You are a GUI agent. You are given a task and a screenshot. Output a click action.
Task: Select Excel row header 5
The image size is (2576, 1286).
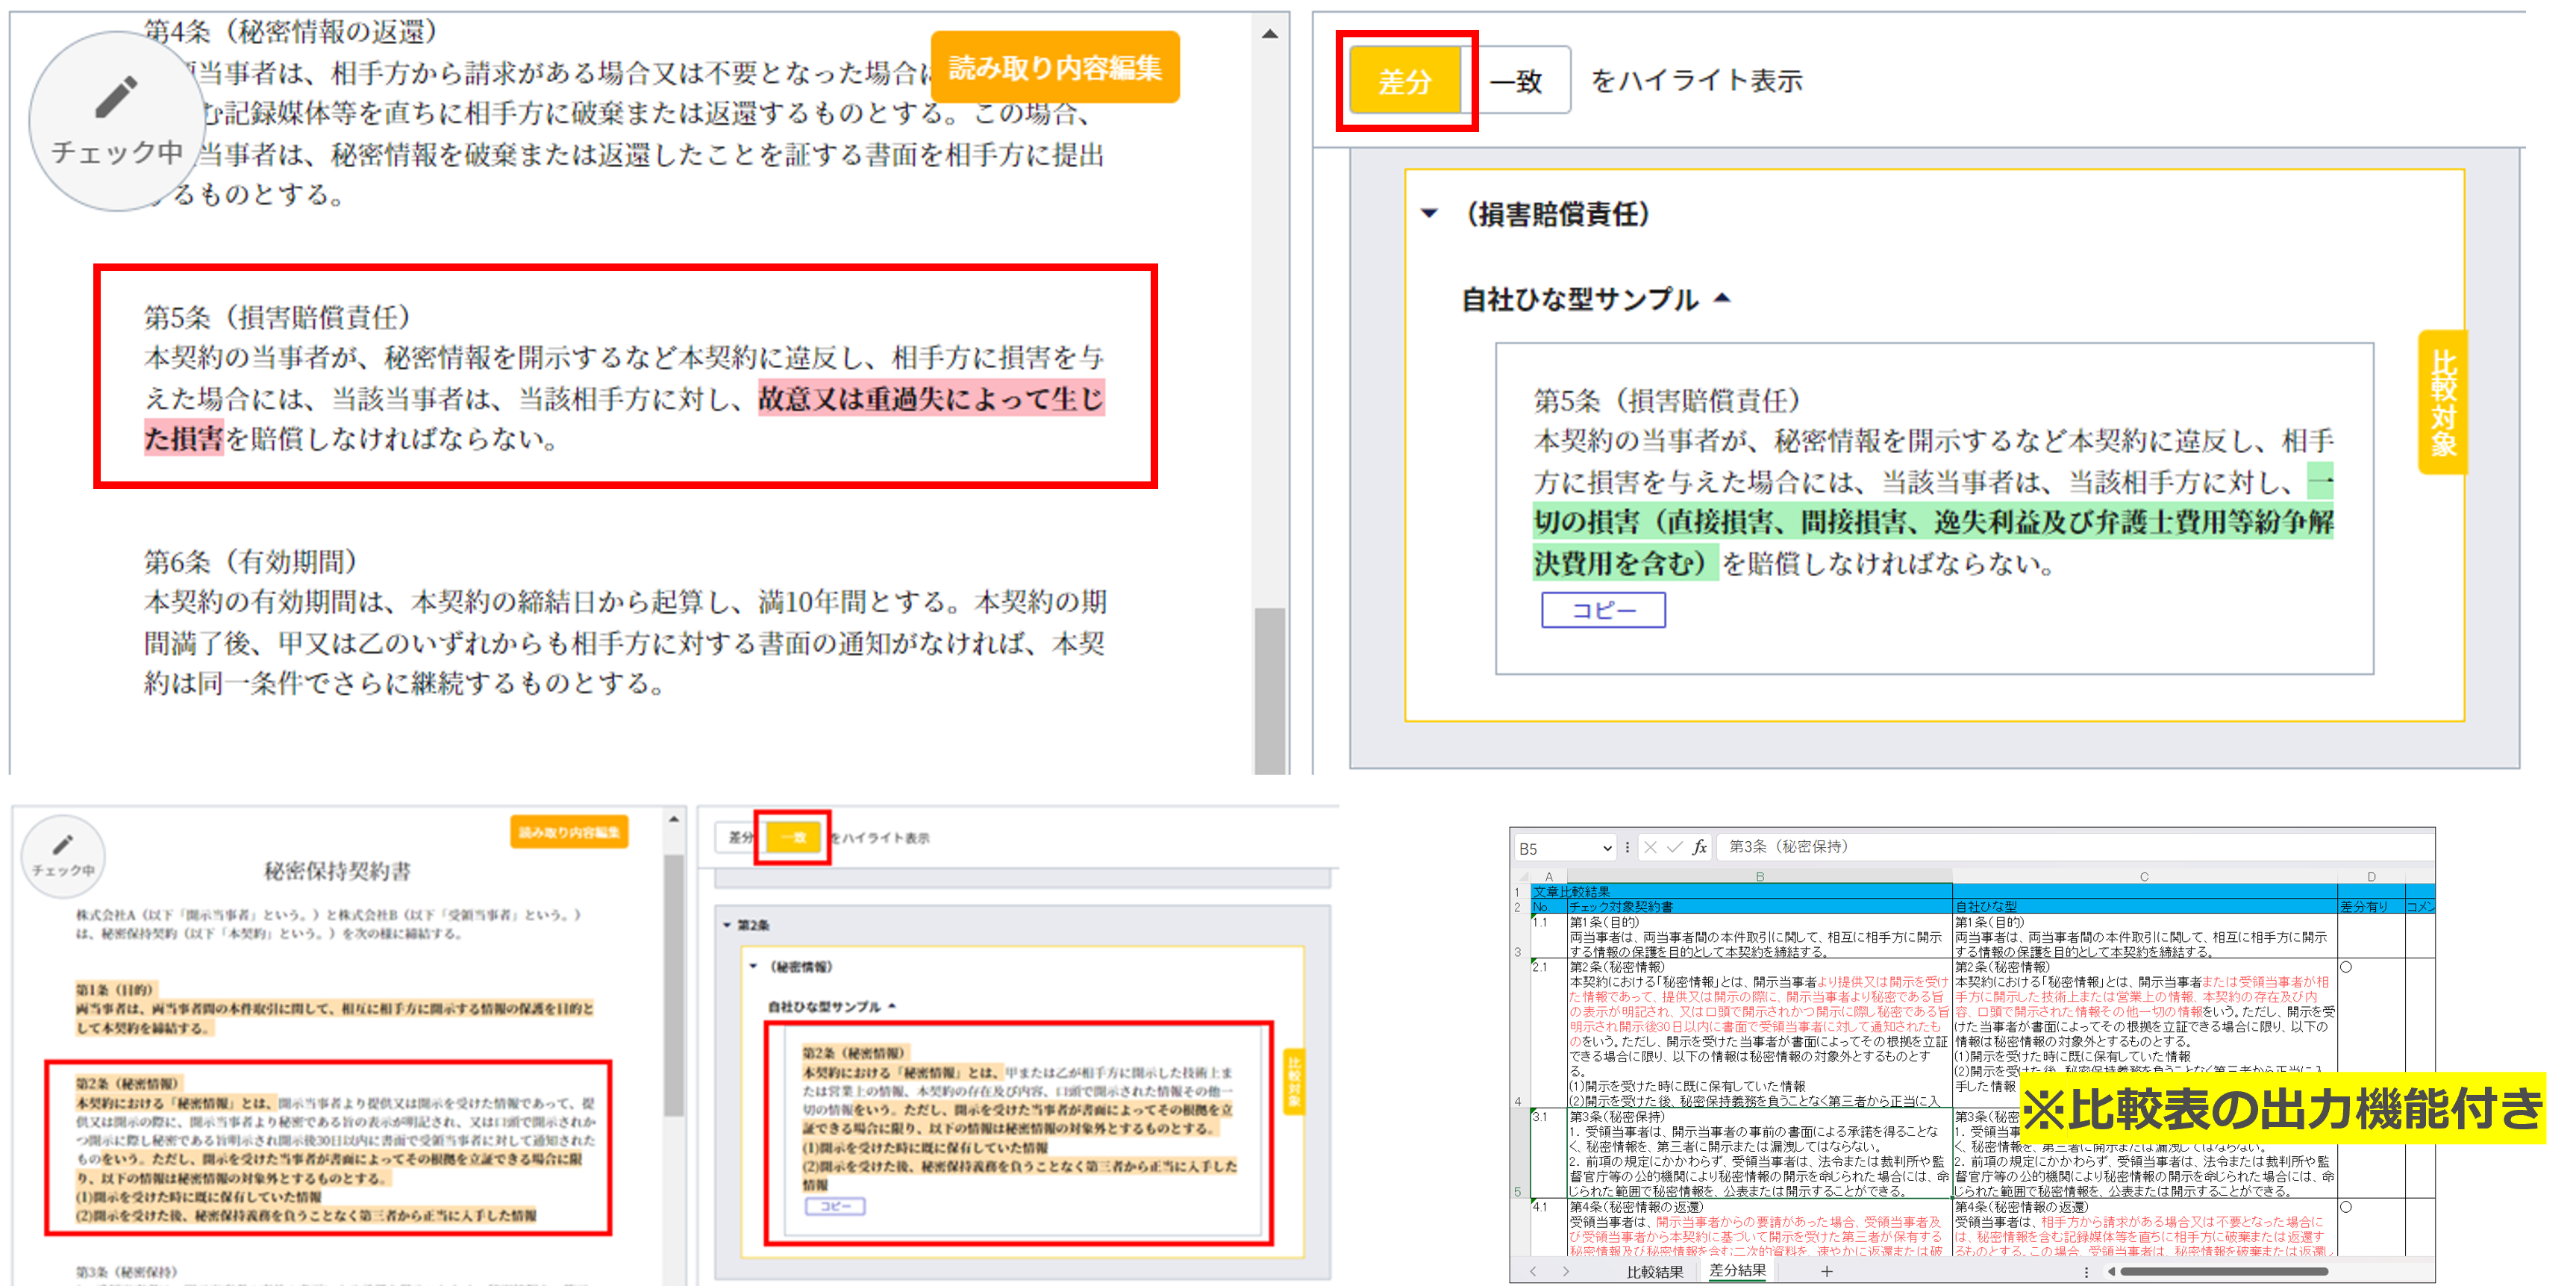(1520, 1153)
